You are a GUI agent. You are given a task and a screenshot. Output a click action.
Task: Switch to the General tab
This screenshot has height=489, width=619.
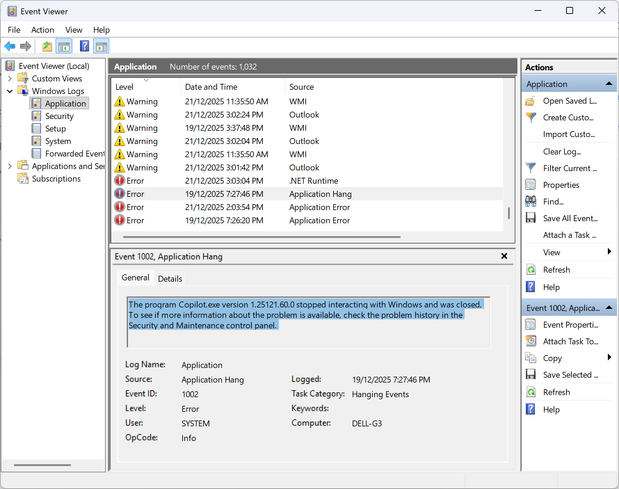point(135,278)
